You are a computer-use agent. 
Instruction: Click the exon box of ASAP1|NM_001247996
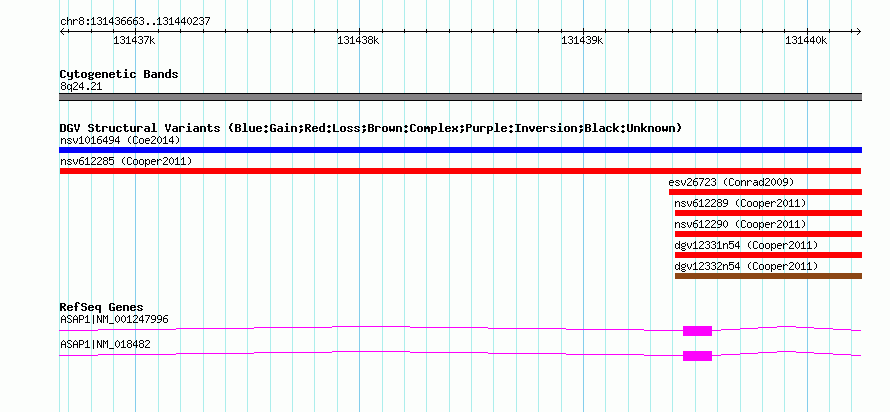tap(697, 331)
